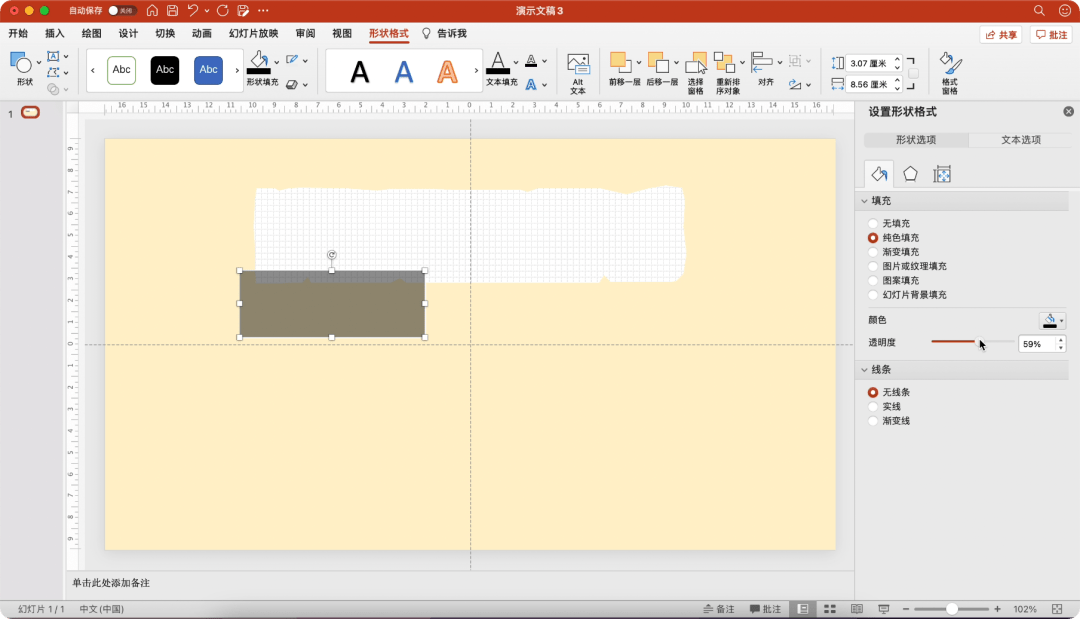The height and width of the screenshot is (619, 1080).
Task: Click the 共享 share button
Action: click(x=1001, y=34)
